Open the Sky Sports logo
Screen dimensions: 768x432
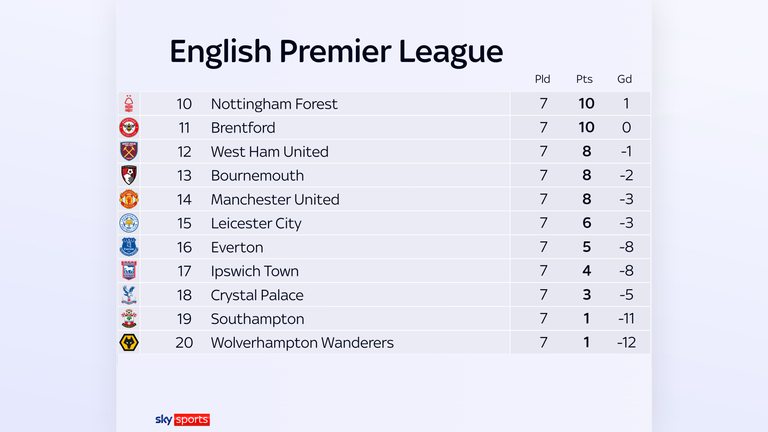[x=182, y=420]
